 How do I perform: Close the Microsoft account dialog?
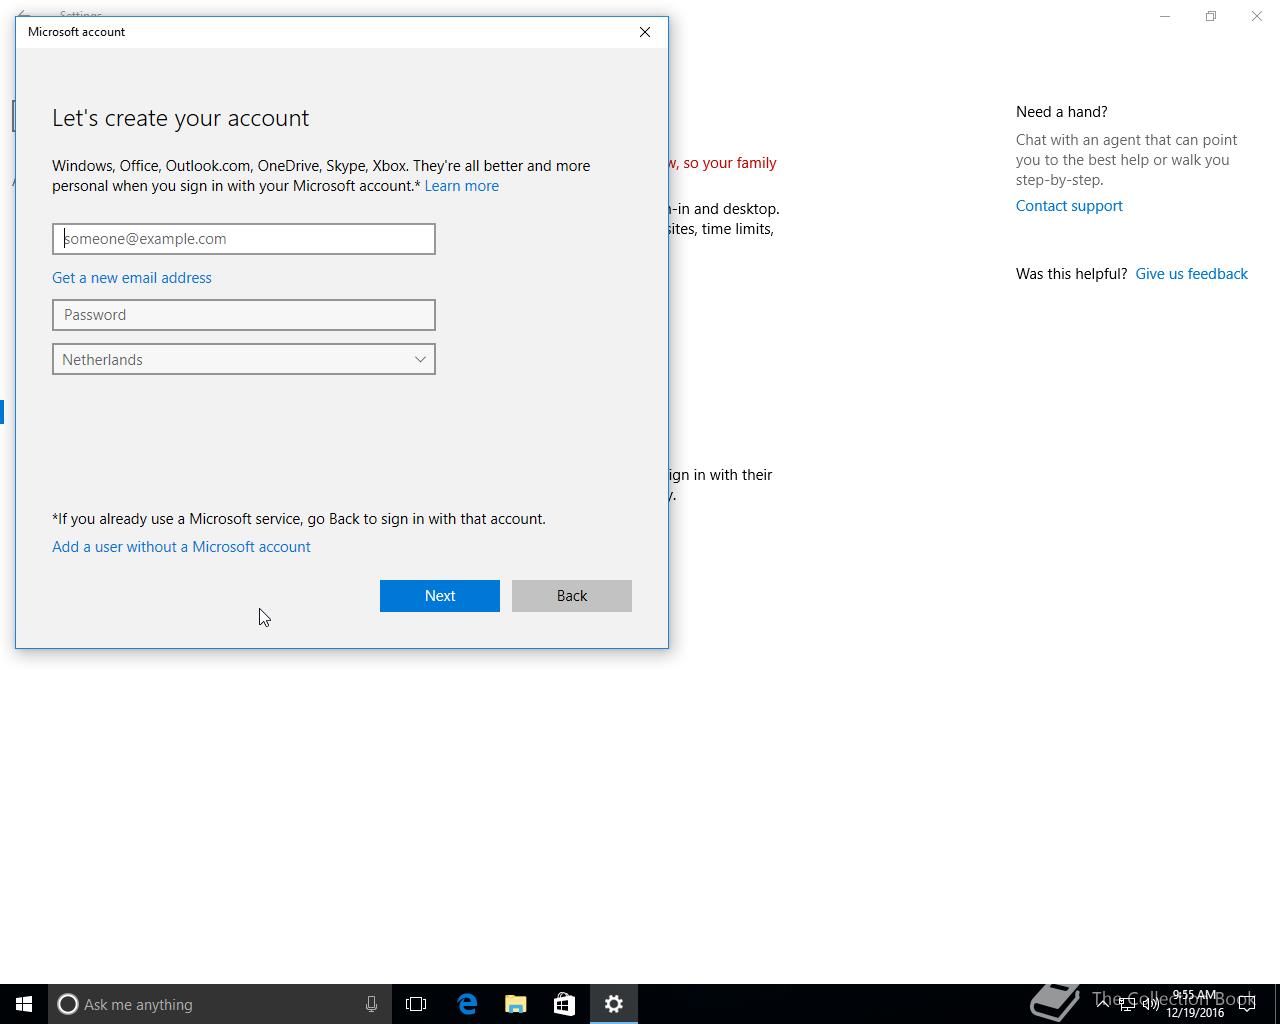tap(645, 32)
